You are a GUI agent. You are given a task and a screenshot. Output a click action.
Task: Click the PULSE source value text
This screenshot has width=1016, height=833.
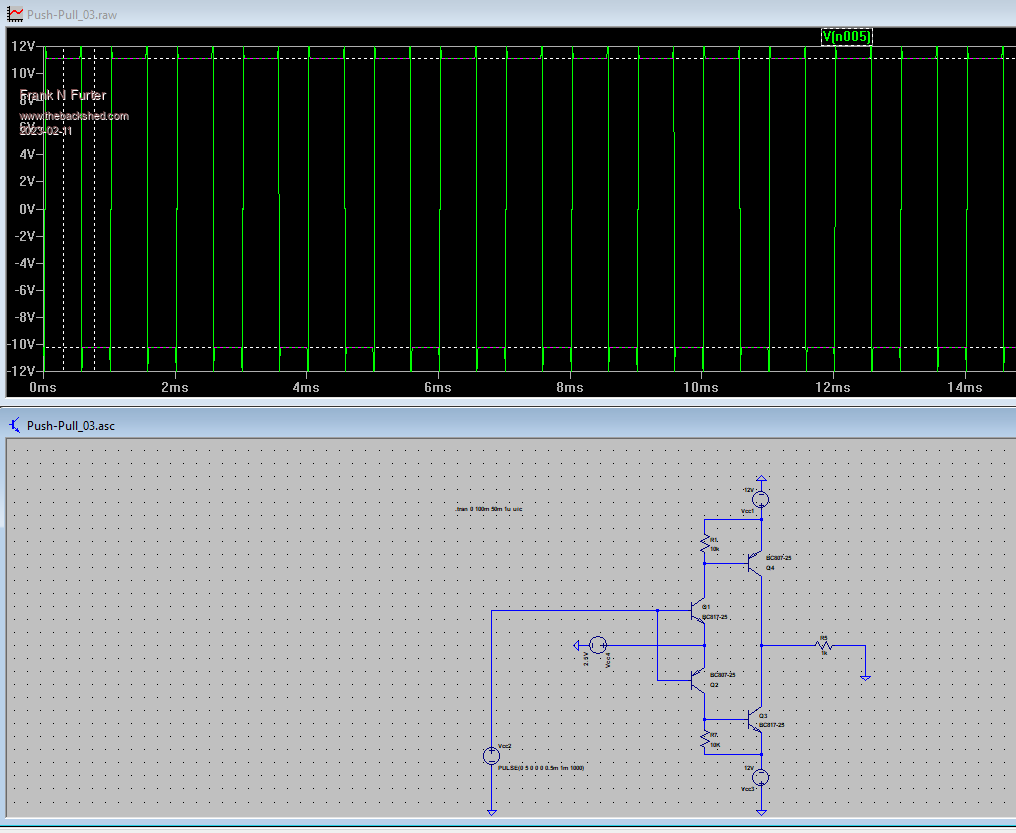tap(540, 767)
